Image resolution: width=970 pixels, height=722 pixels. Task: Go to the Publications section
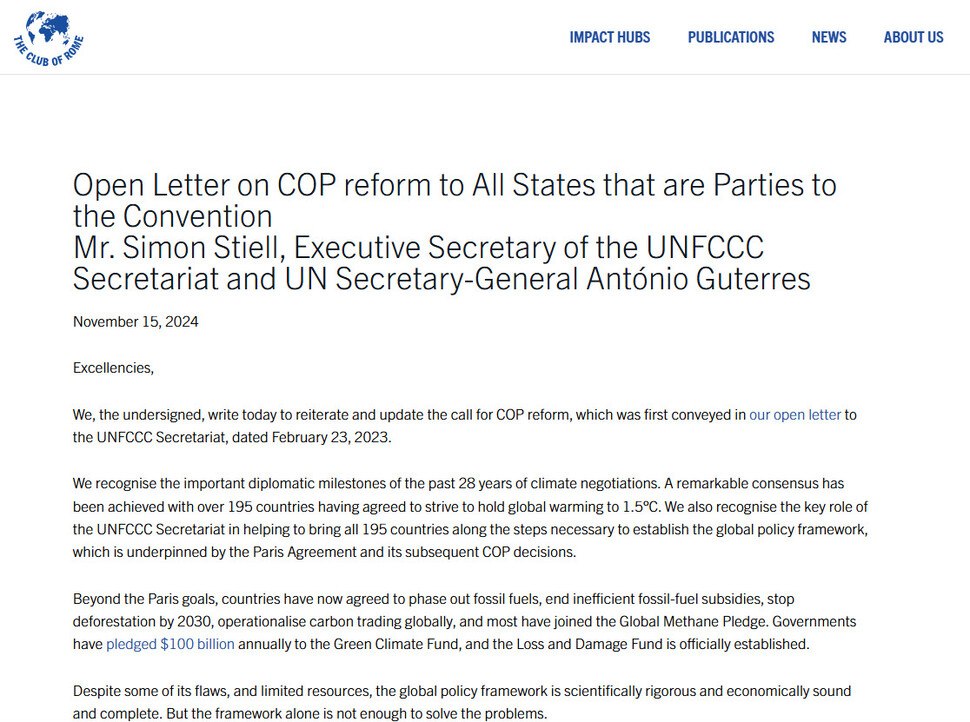(x=730, y=37)
